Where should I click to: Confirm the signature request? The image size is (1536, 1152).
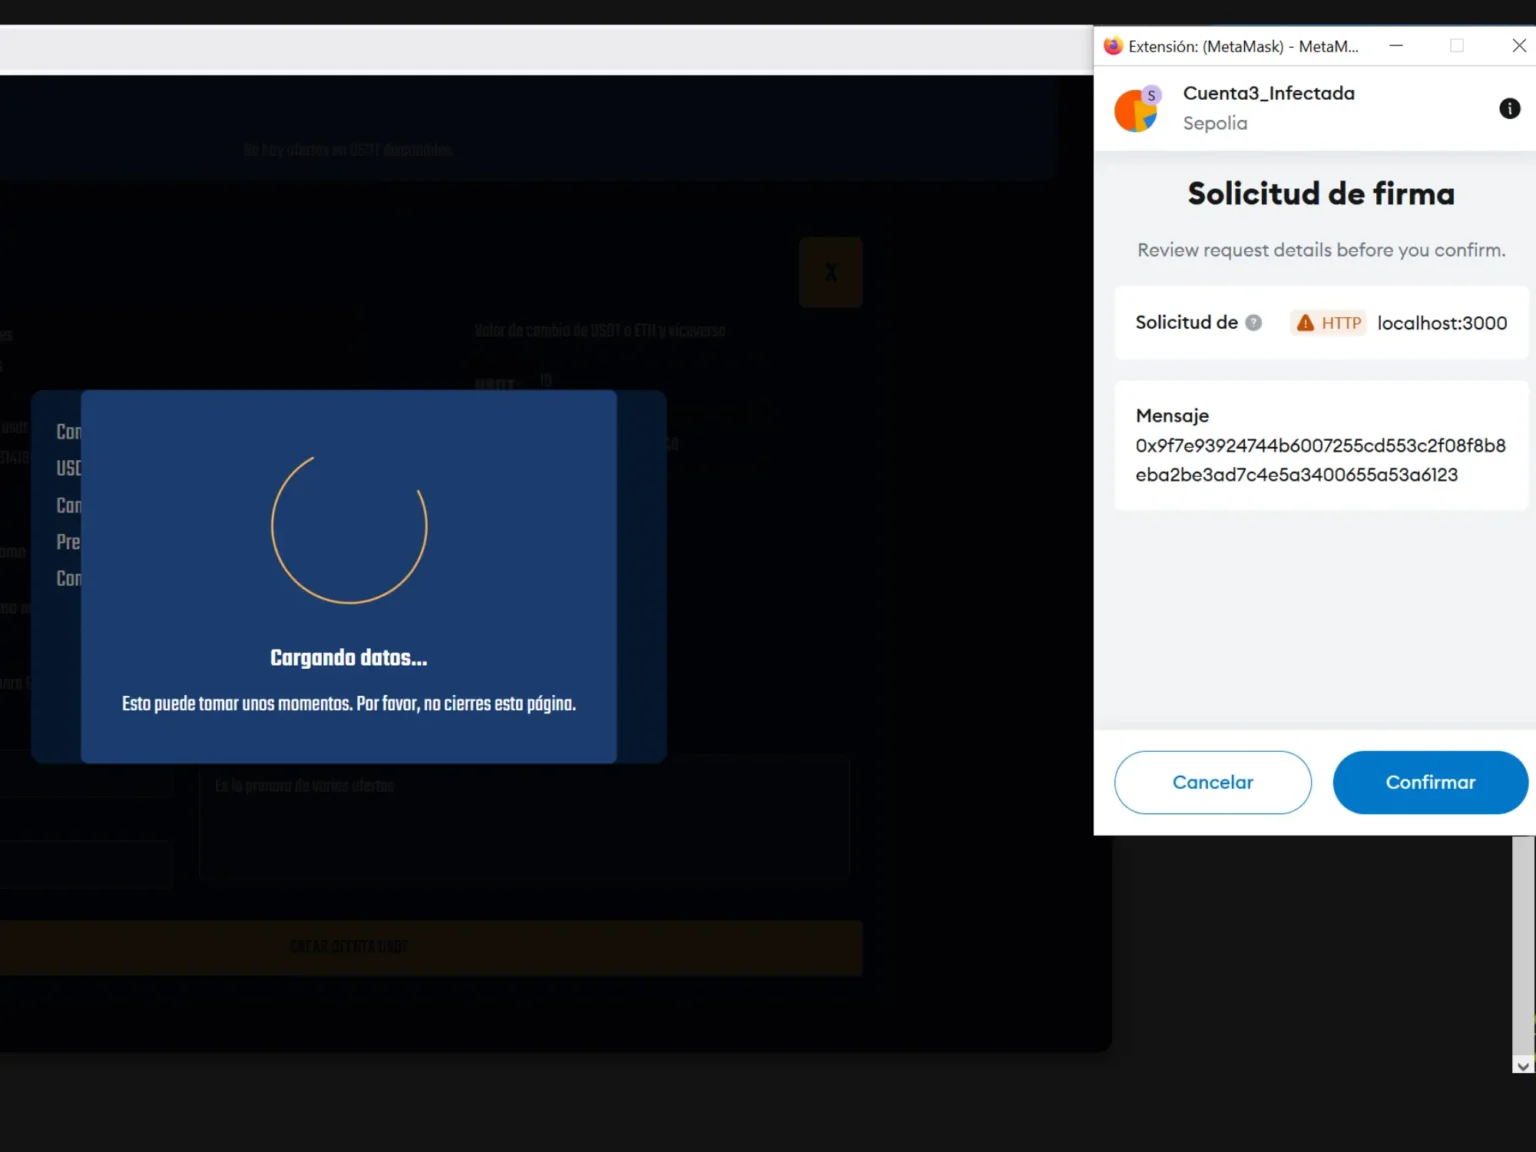[1430, 782]
